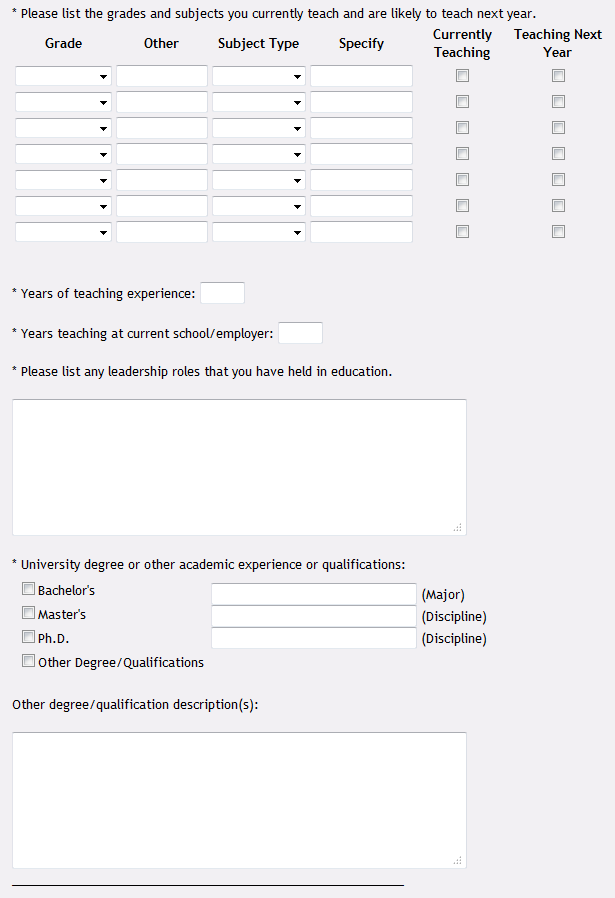615x898 pixels.
Task: Toggle Other Degree/Qualifications checkbox
Action: pyautogui.click(x=28, y=661)
